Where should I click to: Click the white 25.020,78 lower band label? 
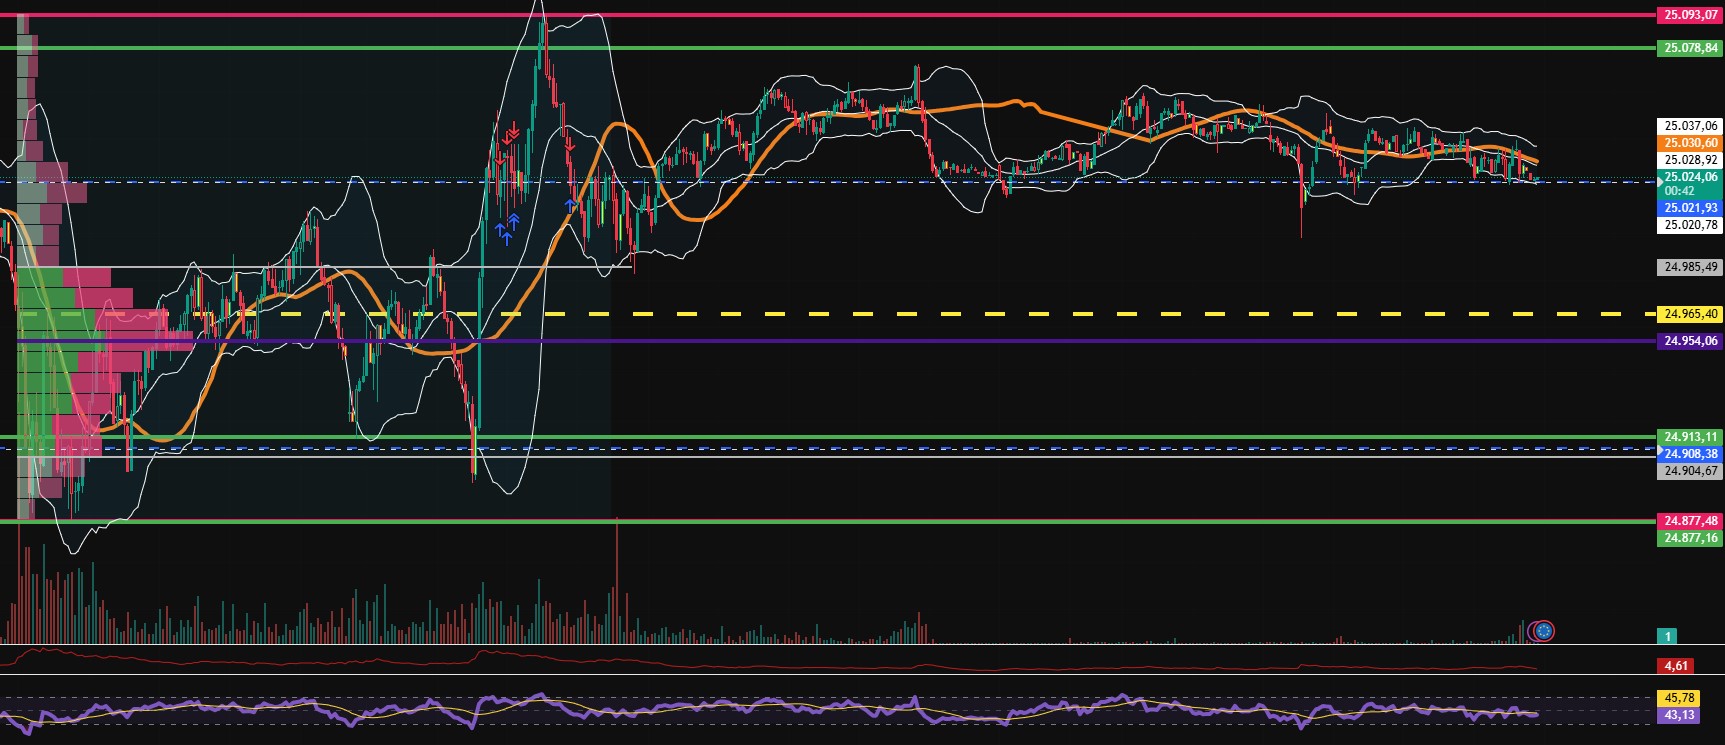pyautogui.click(x=1690, y=225)
